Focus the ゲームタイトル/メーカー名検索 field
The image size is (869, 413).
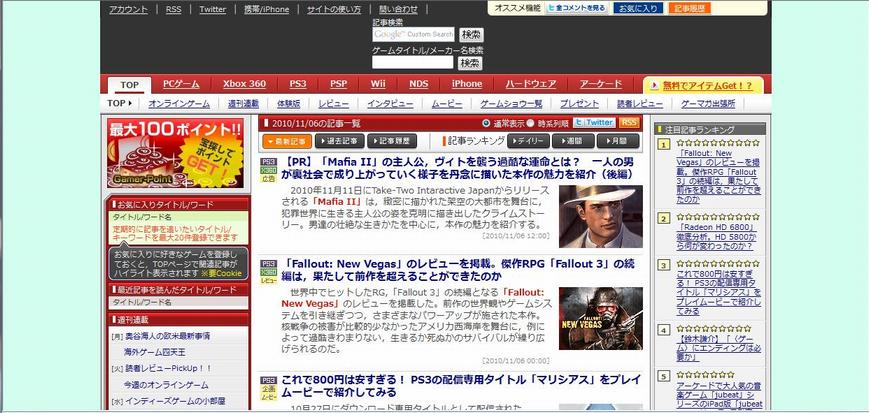tap(413, 63)
